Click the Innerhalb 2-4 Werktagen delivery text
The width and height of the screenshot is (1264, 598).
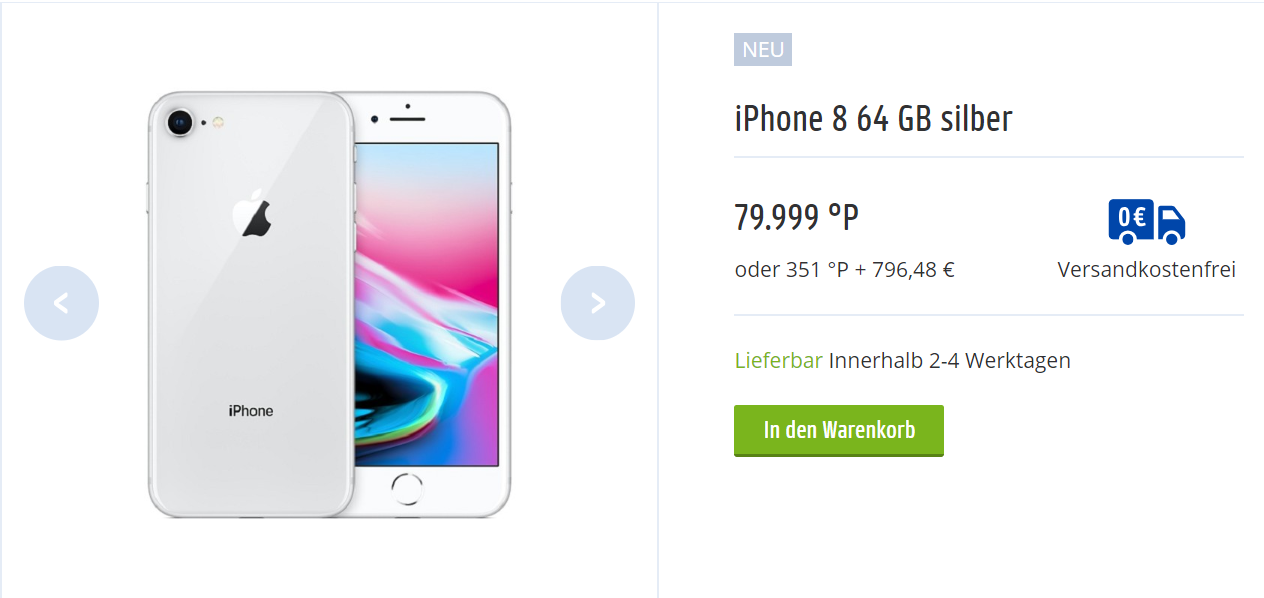pos(950,360)
